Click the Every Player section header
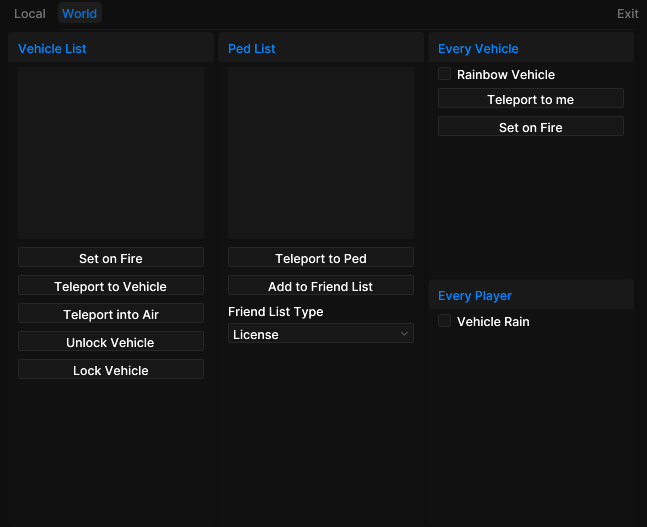Screen dimensions: 647x527 coord(475,295)
